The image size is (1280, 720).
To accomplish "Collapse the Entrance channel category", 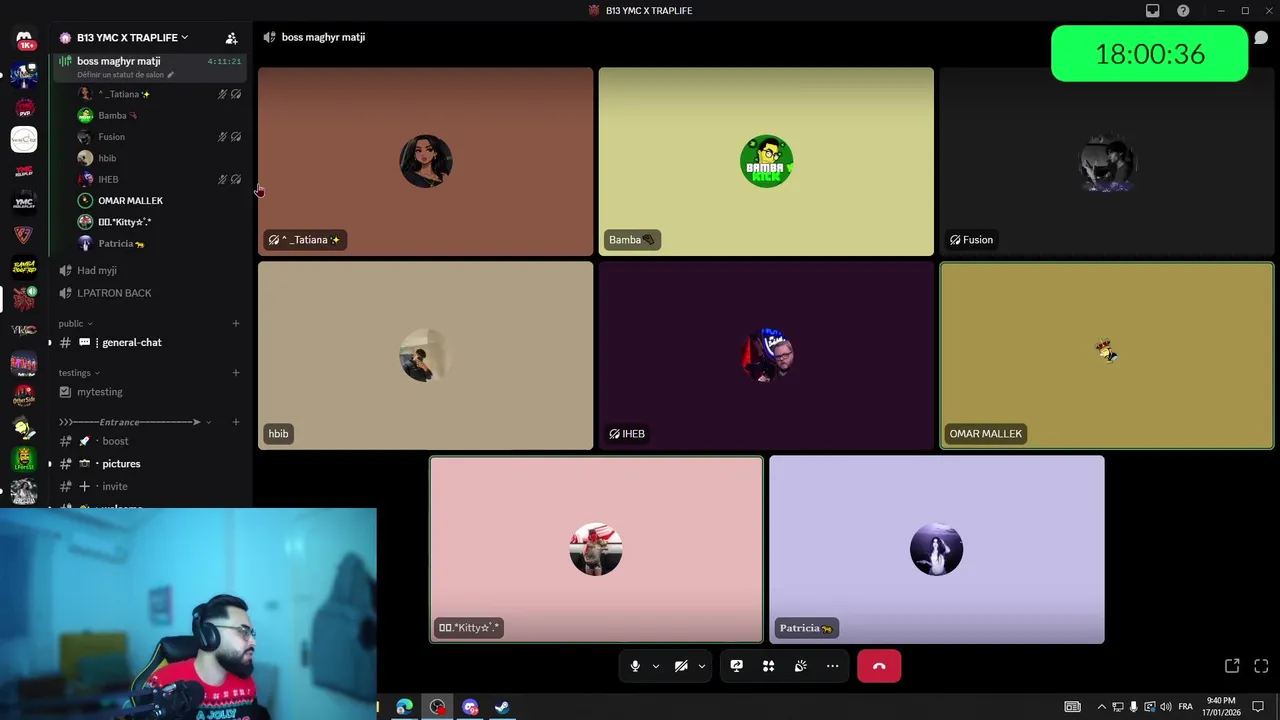I will pos(135,422).
